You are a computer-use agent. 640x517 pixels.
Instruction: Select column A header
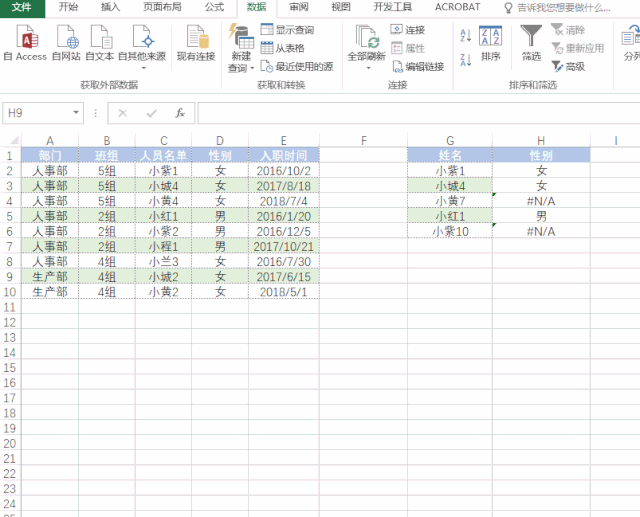click(x=50, y=141)
